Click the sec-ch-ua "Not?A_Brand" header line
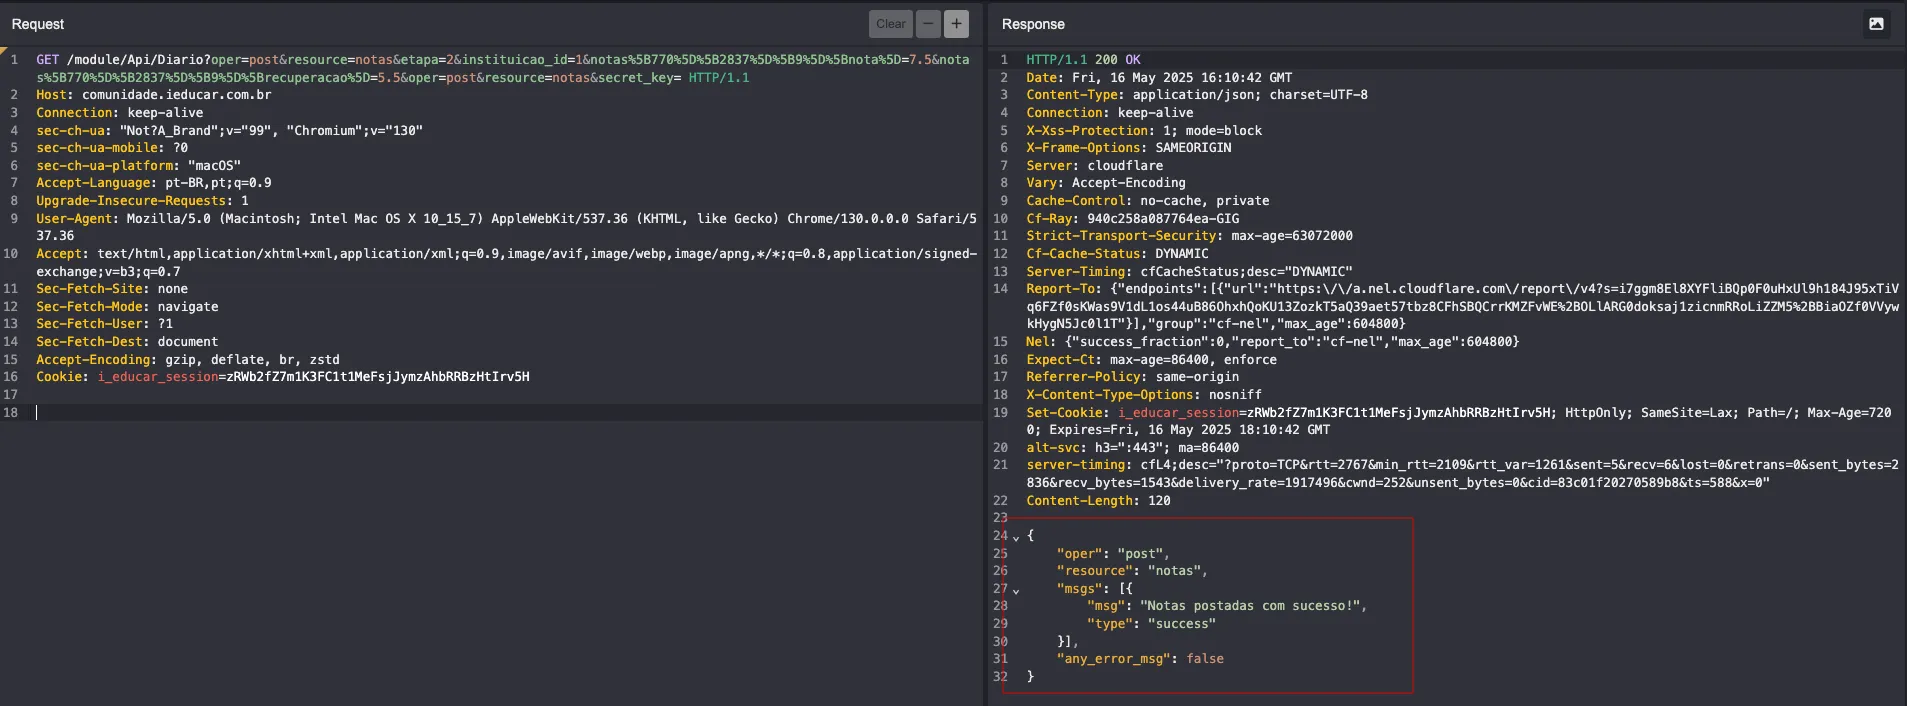Viewport: 1907px width, 706px height. (229, 130)
